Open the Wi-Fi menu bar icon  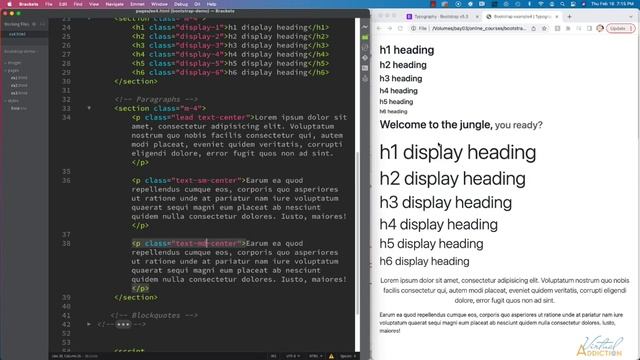point(541,4)
